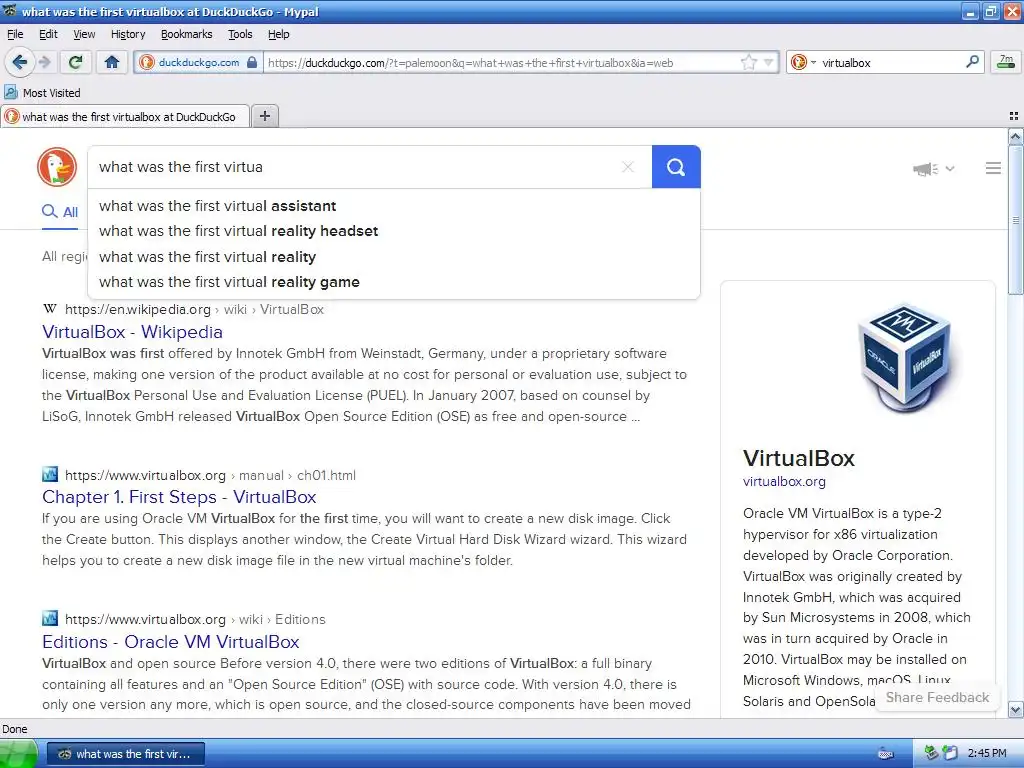
Task: Click the tray icon left of the clock
Action: (950, 754)
